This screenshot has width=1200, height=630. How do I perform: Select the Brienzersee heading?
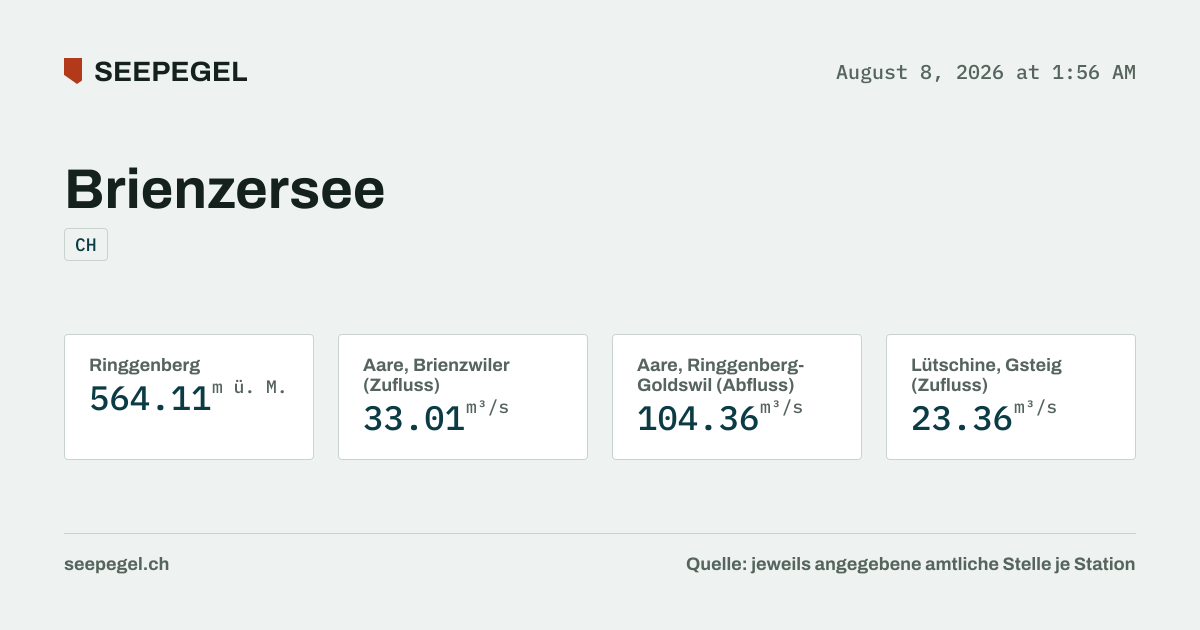point(225,188)
